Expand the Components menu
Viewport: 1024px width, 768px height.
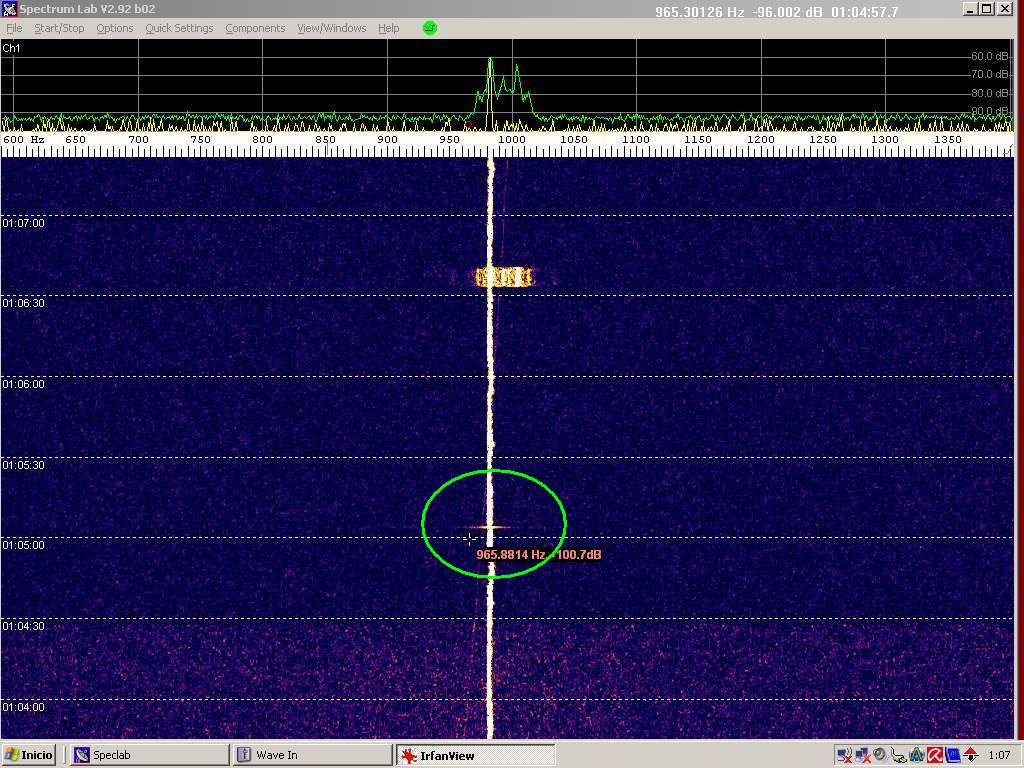pos(255,28)
